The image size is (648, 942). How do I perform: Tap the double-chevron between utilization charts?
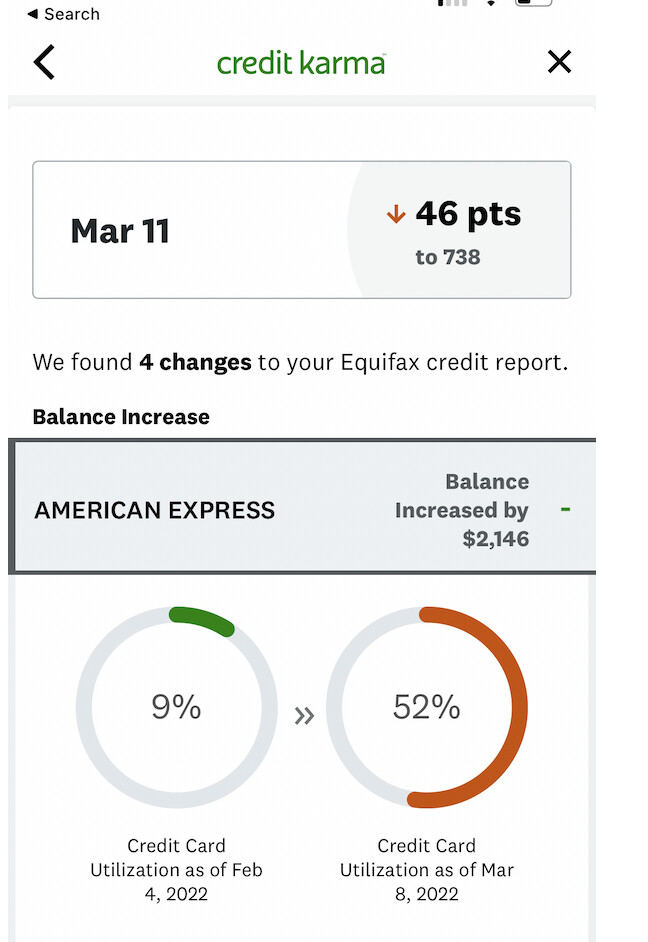[x=304, y=716]
